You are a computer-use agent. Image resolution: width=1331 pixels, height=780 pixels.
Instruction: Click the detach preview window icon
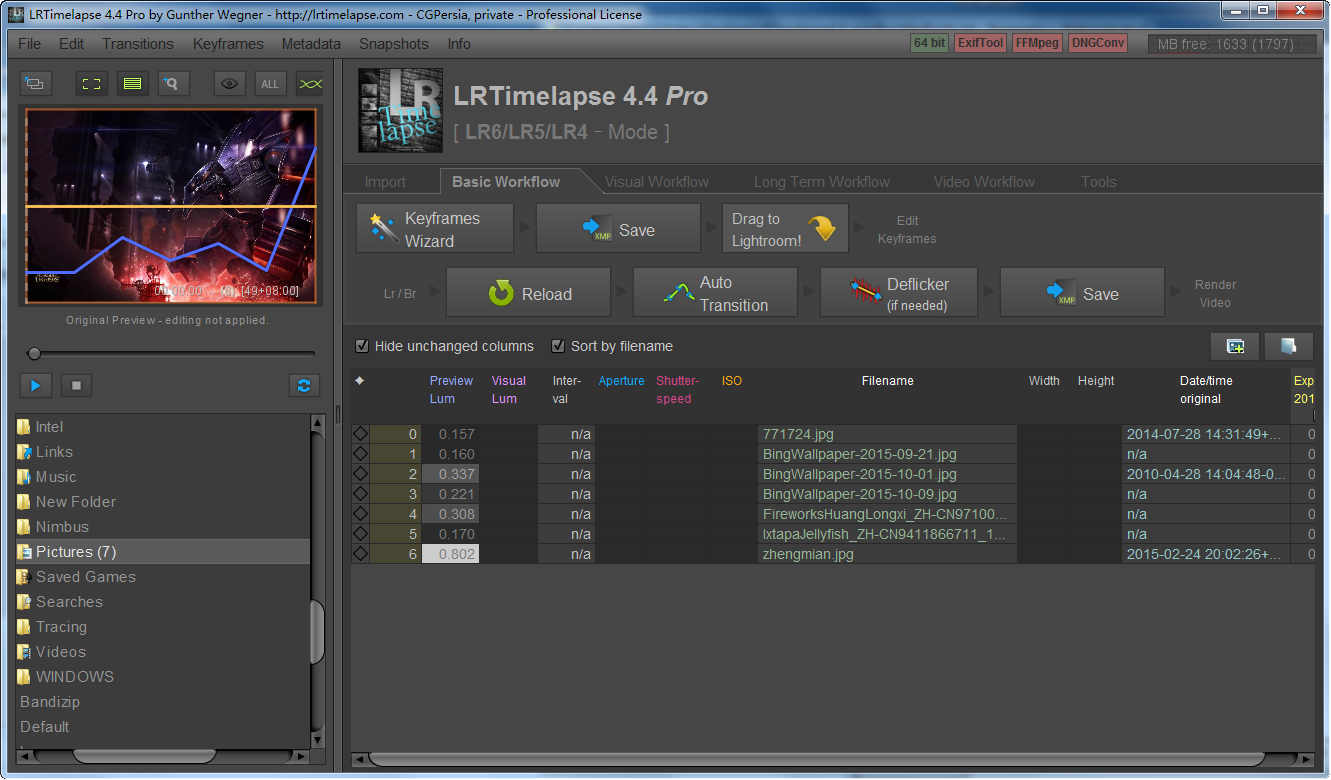point(35,84)
